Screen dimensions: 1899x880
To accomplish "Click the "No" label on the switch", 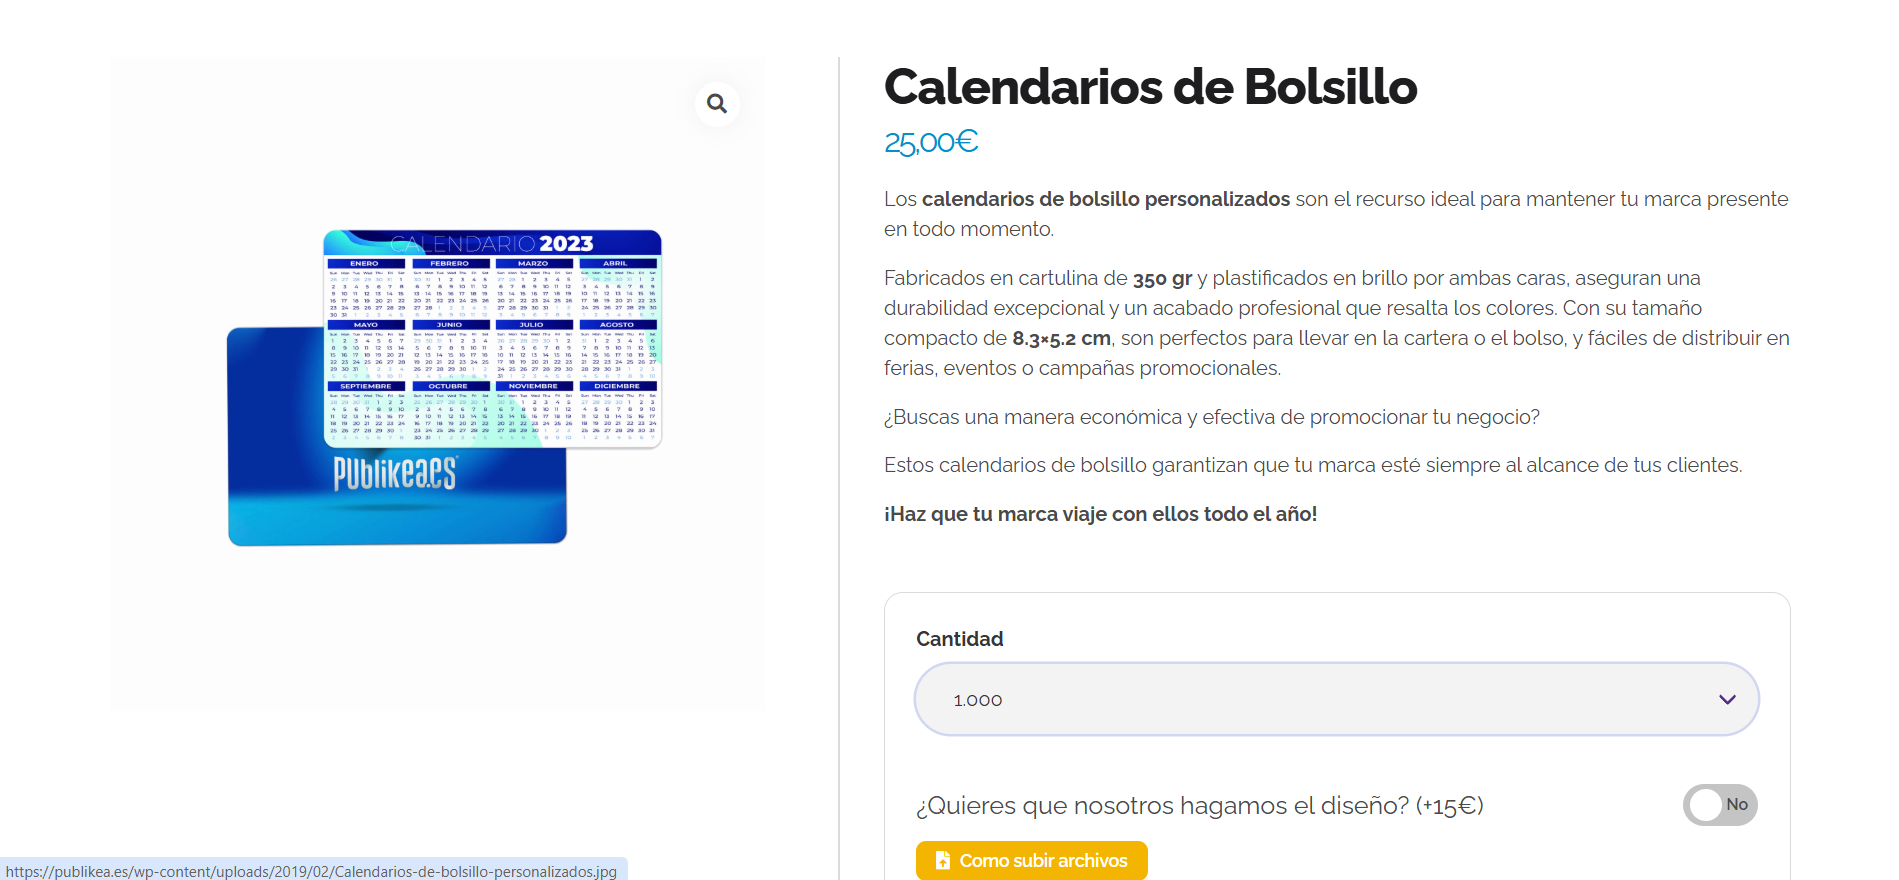I will (1738, 804).
